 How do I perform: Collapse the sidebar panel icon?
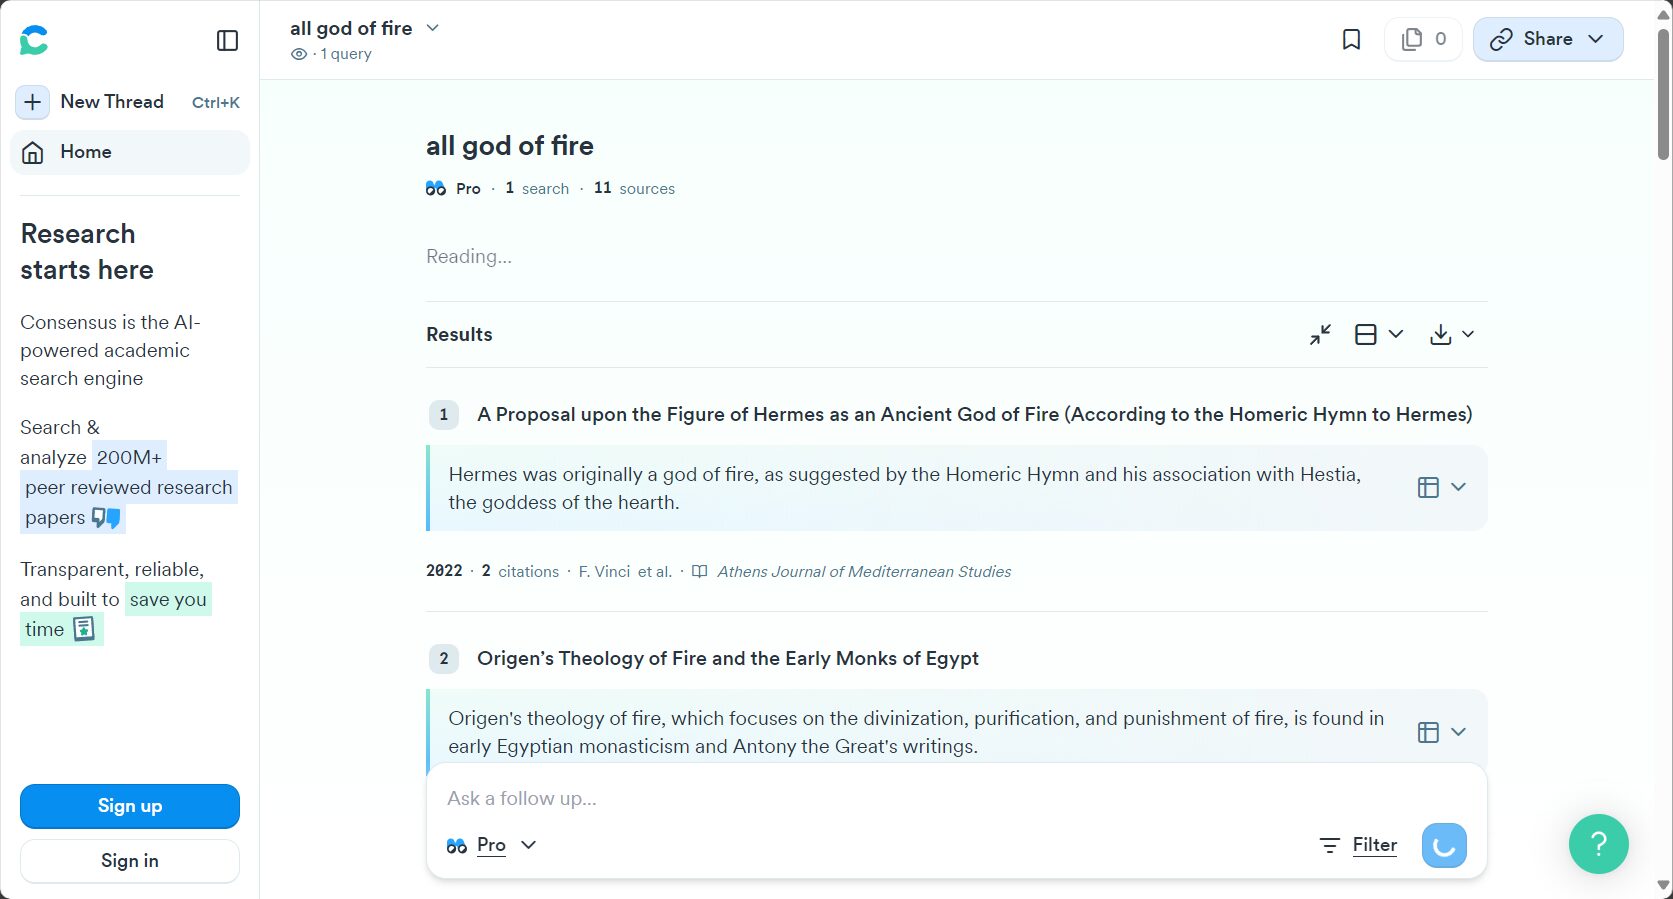click(227, 40)
